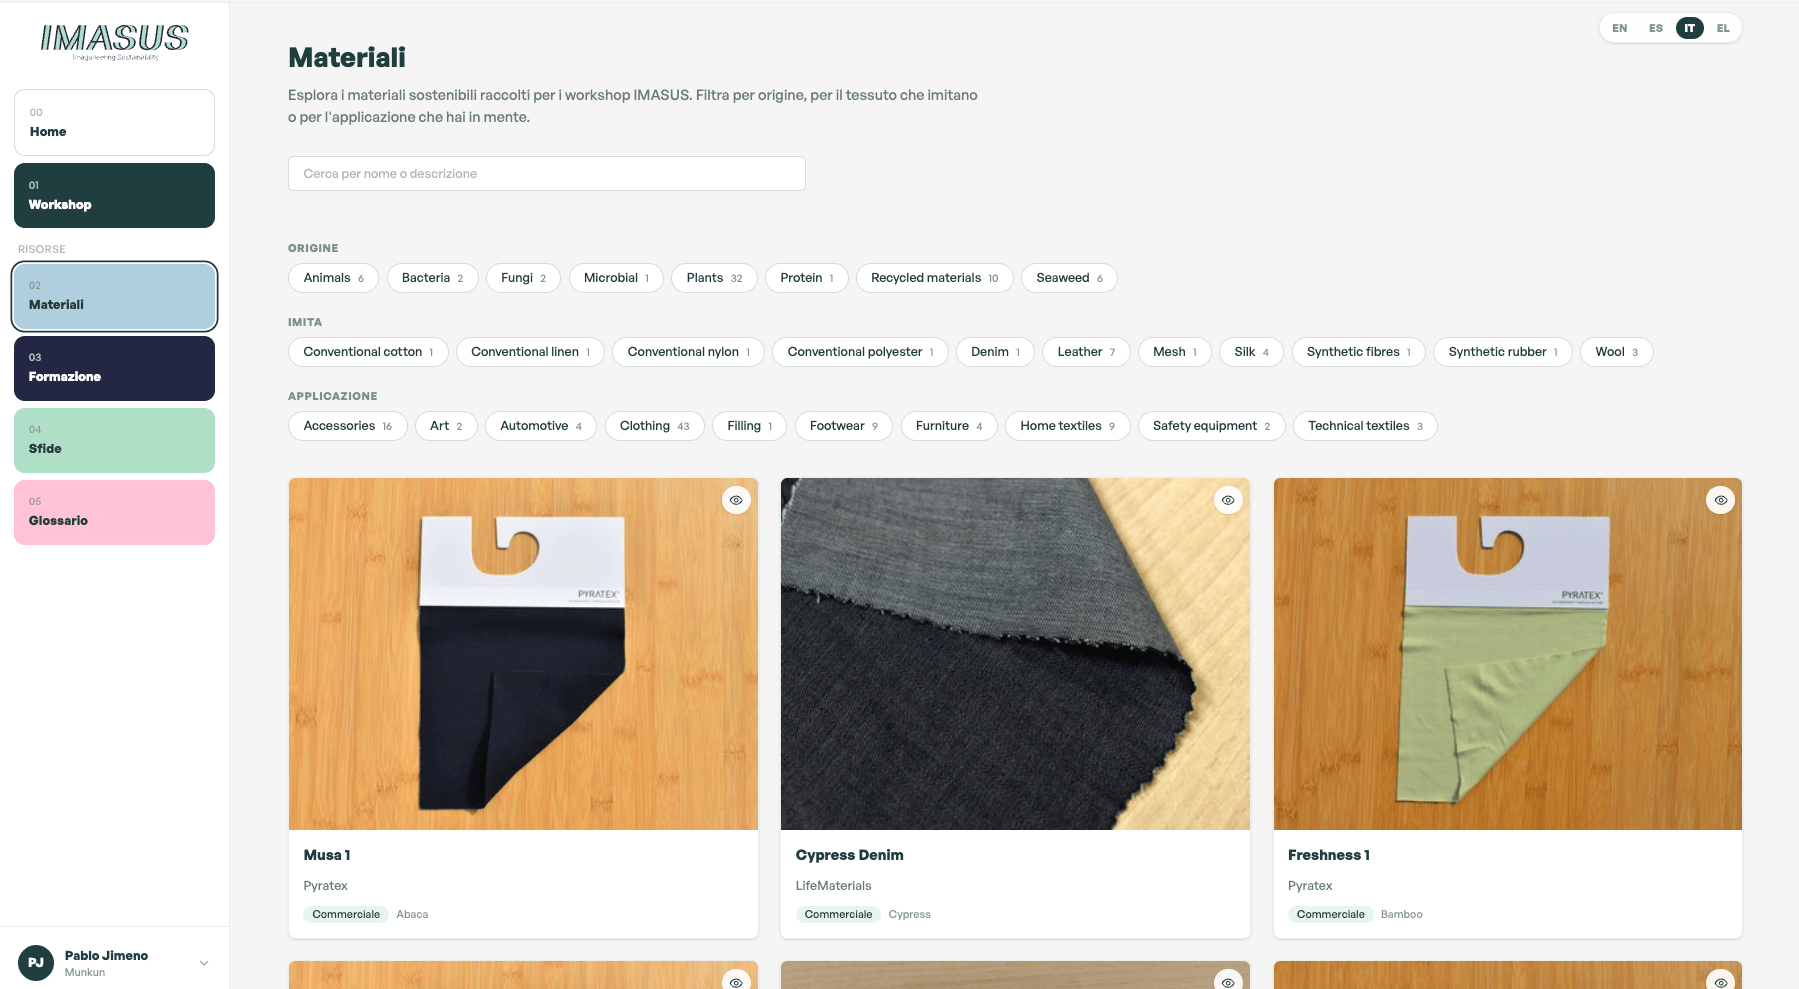Filter application by Art

click(446, 426)
